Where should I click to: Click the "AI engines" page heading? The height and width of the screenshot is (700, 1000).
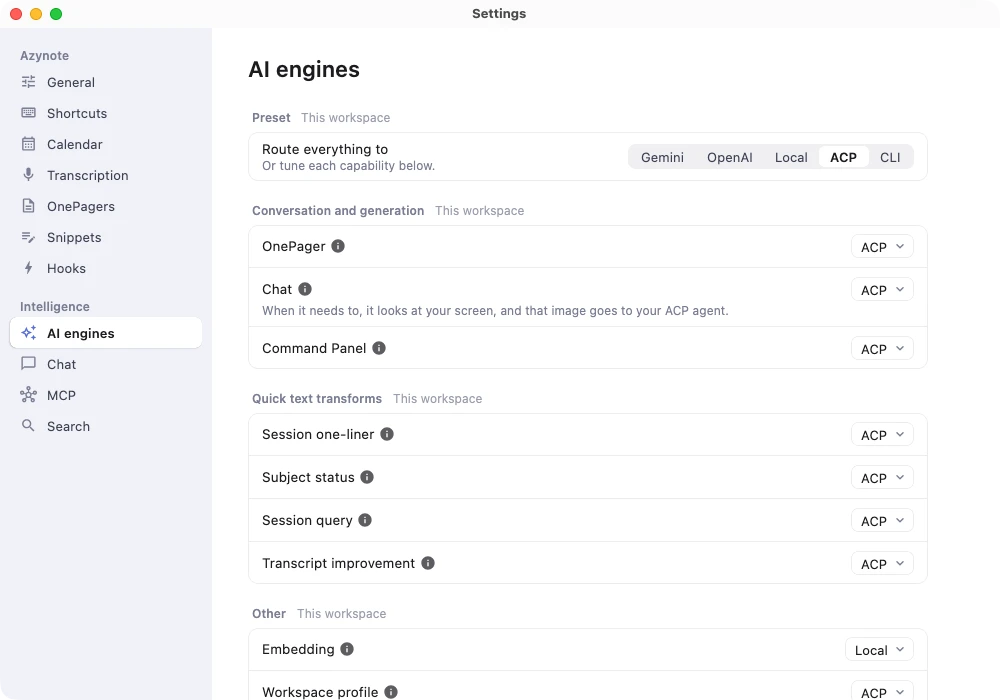pos(304,69)
